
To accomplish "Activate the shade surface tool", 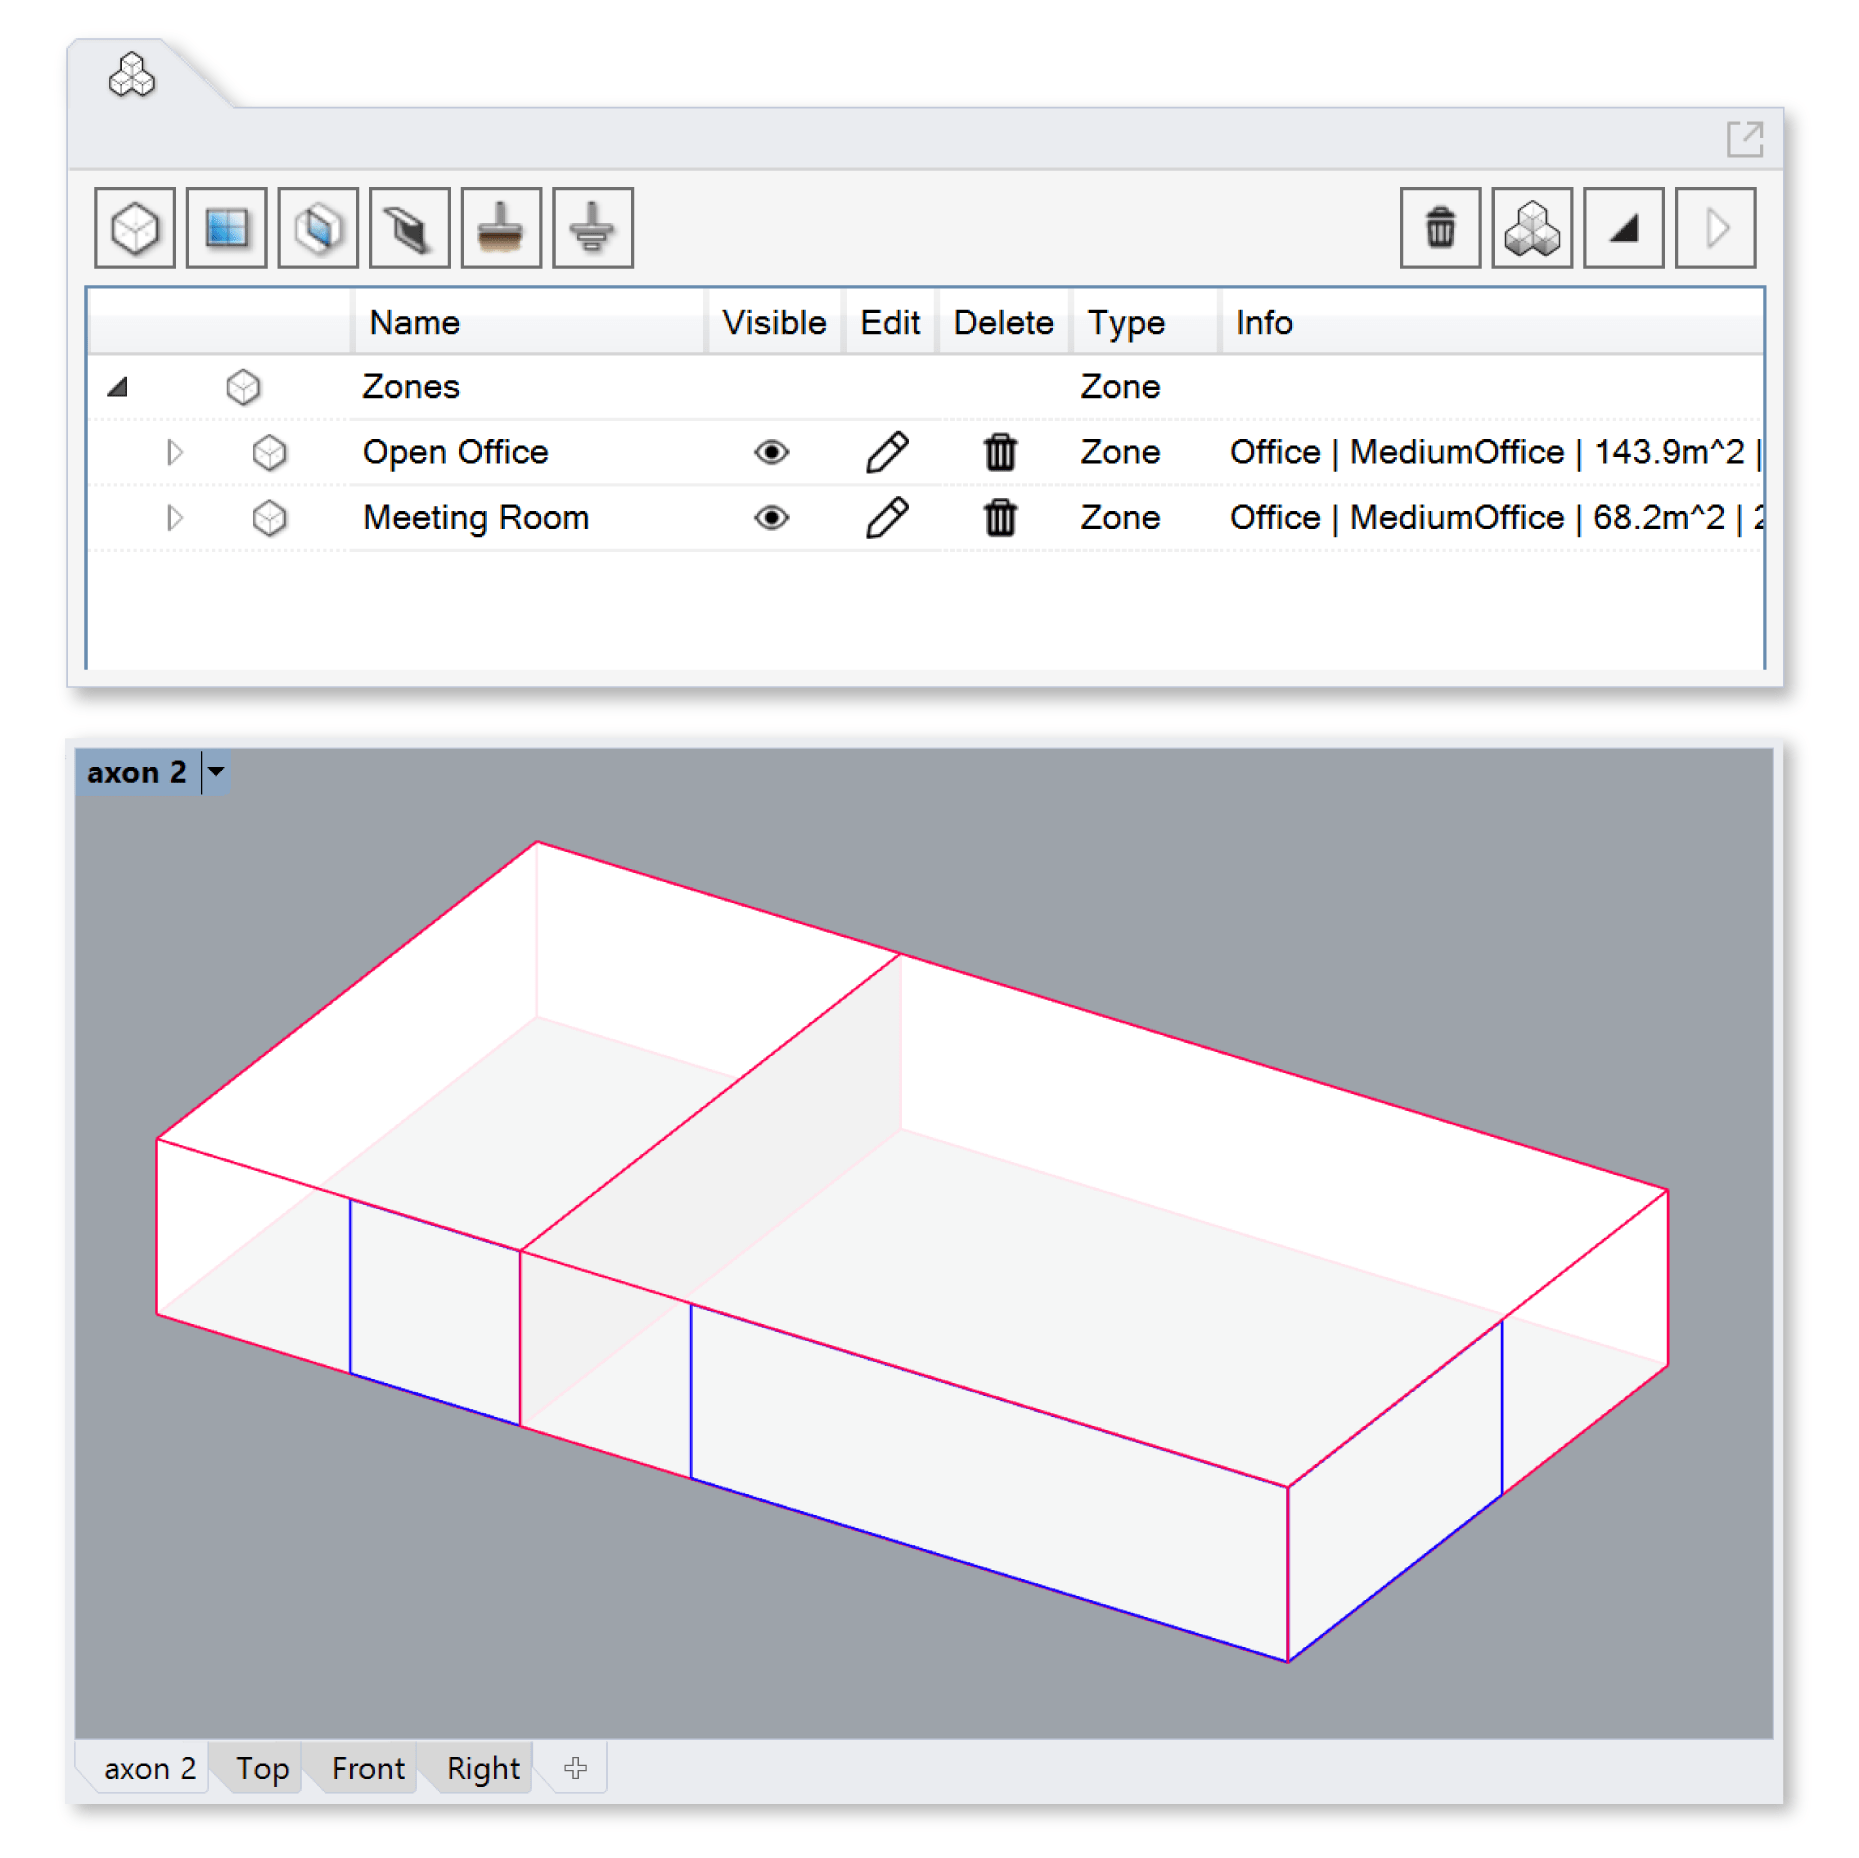I will (x=409, y=228).
